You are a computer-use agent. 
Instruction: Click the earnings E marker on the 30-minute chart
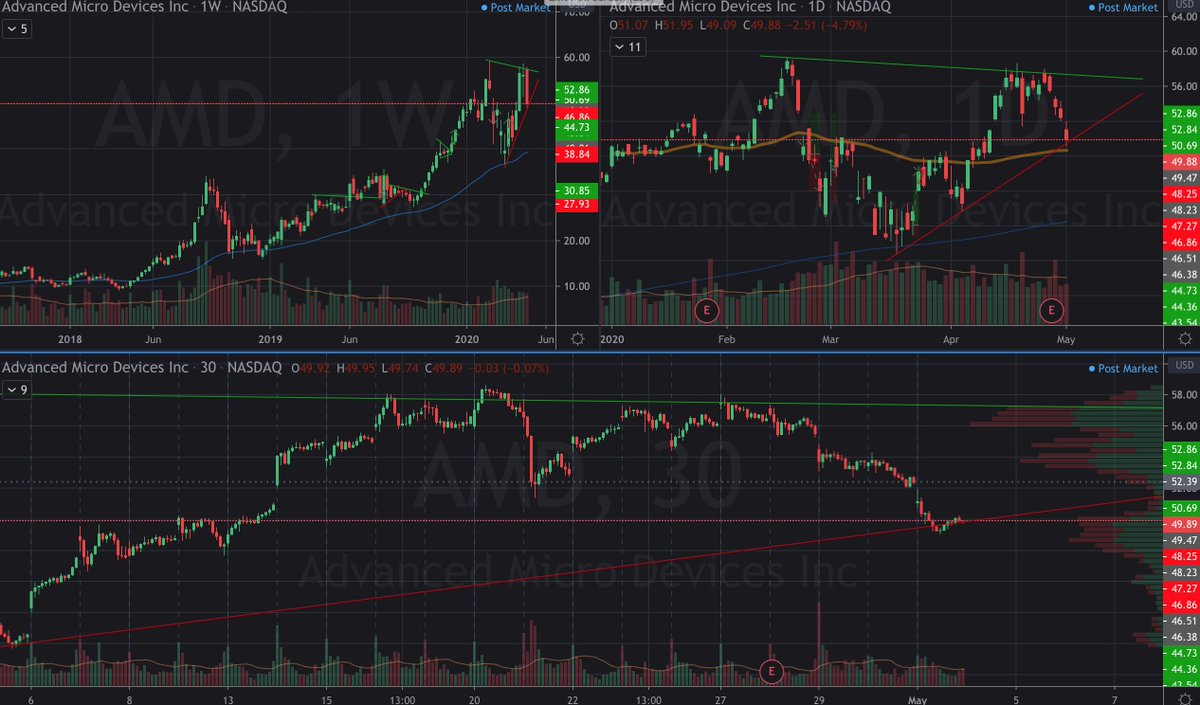[771, 673]
